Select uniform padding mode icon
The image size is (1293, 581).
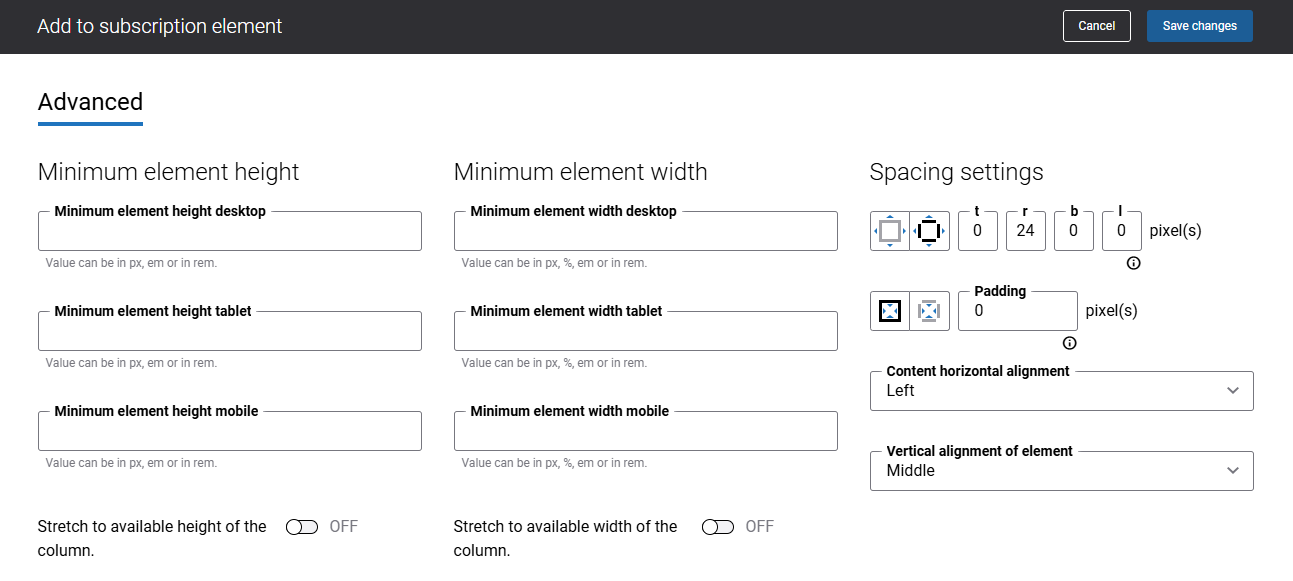[x=890, y=311]
